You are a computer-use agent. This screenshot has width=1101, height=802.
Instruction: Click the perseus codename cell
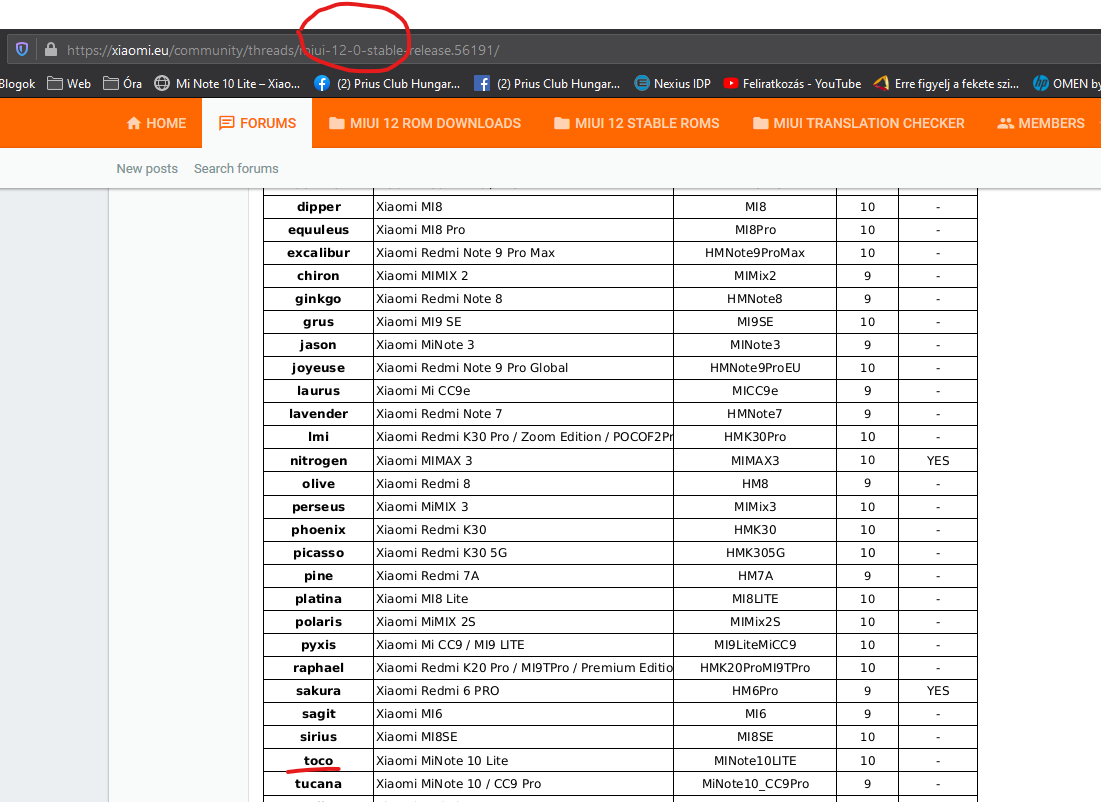[318, 506]
